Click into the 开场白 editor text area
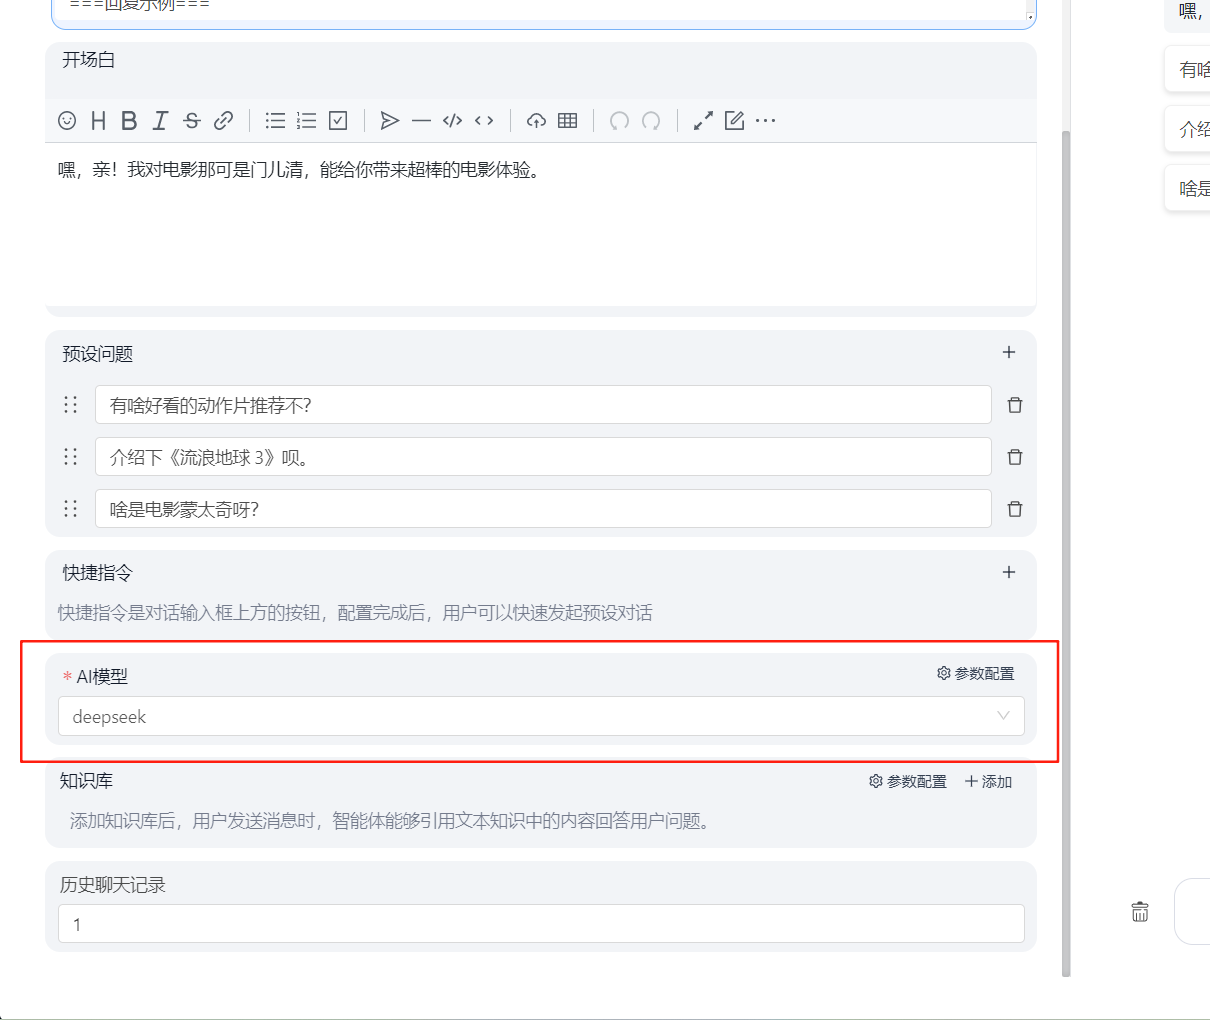The height and width of the screenshot is (1020, 1210). (x=541, y=224)
